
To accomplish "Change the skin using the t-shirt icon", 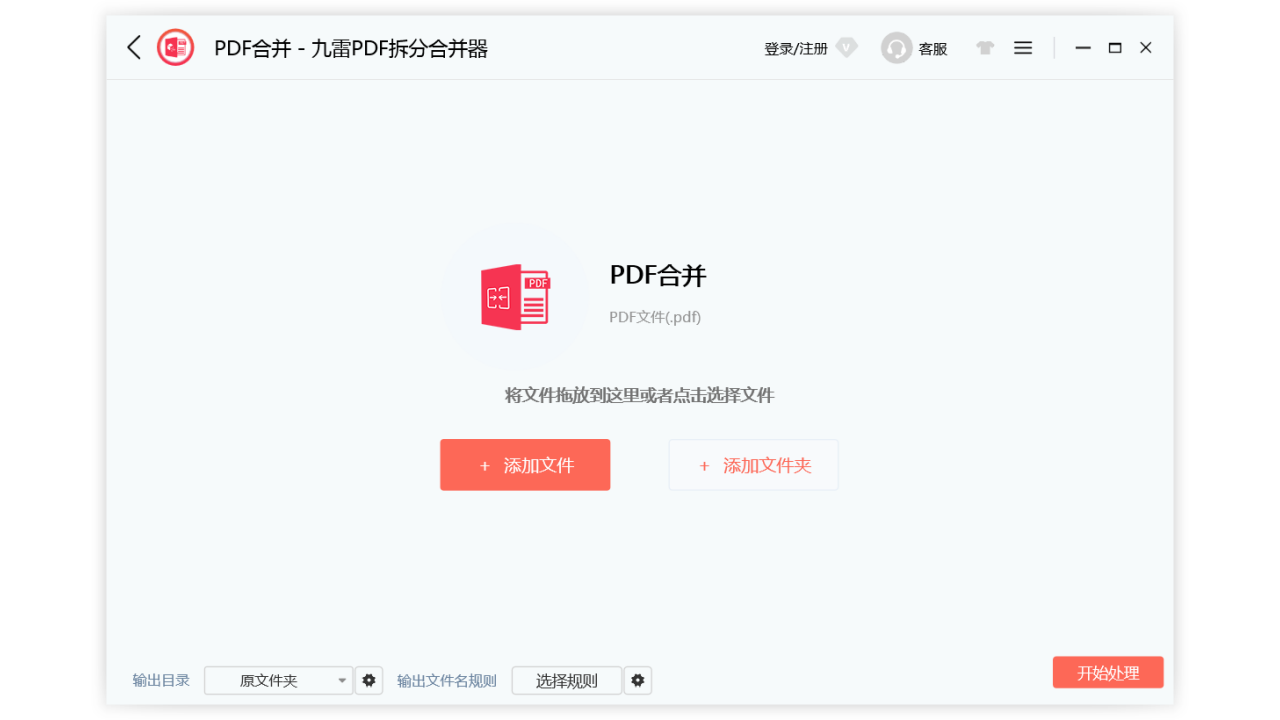I will tap(984, 47).
